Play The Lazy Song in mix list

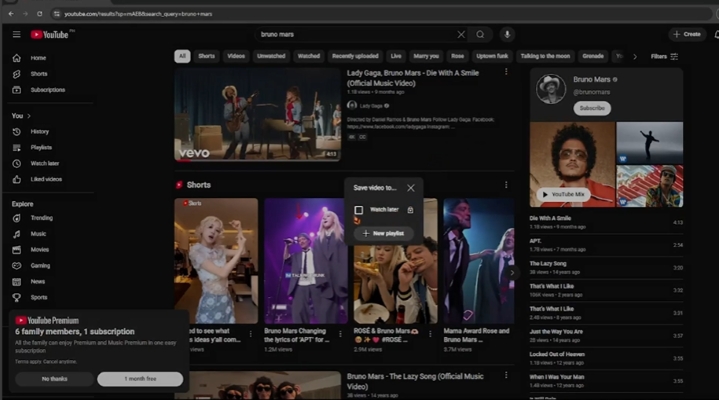tap(606, 267)
